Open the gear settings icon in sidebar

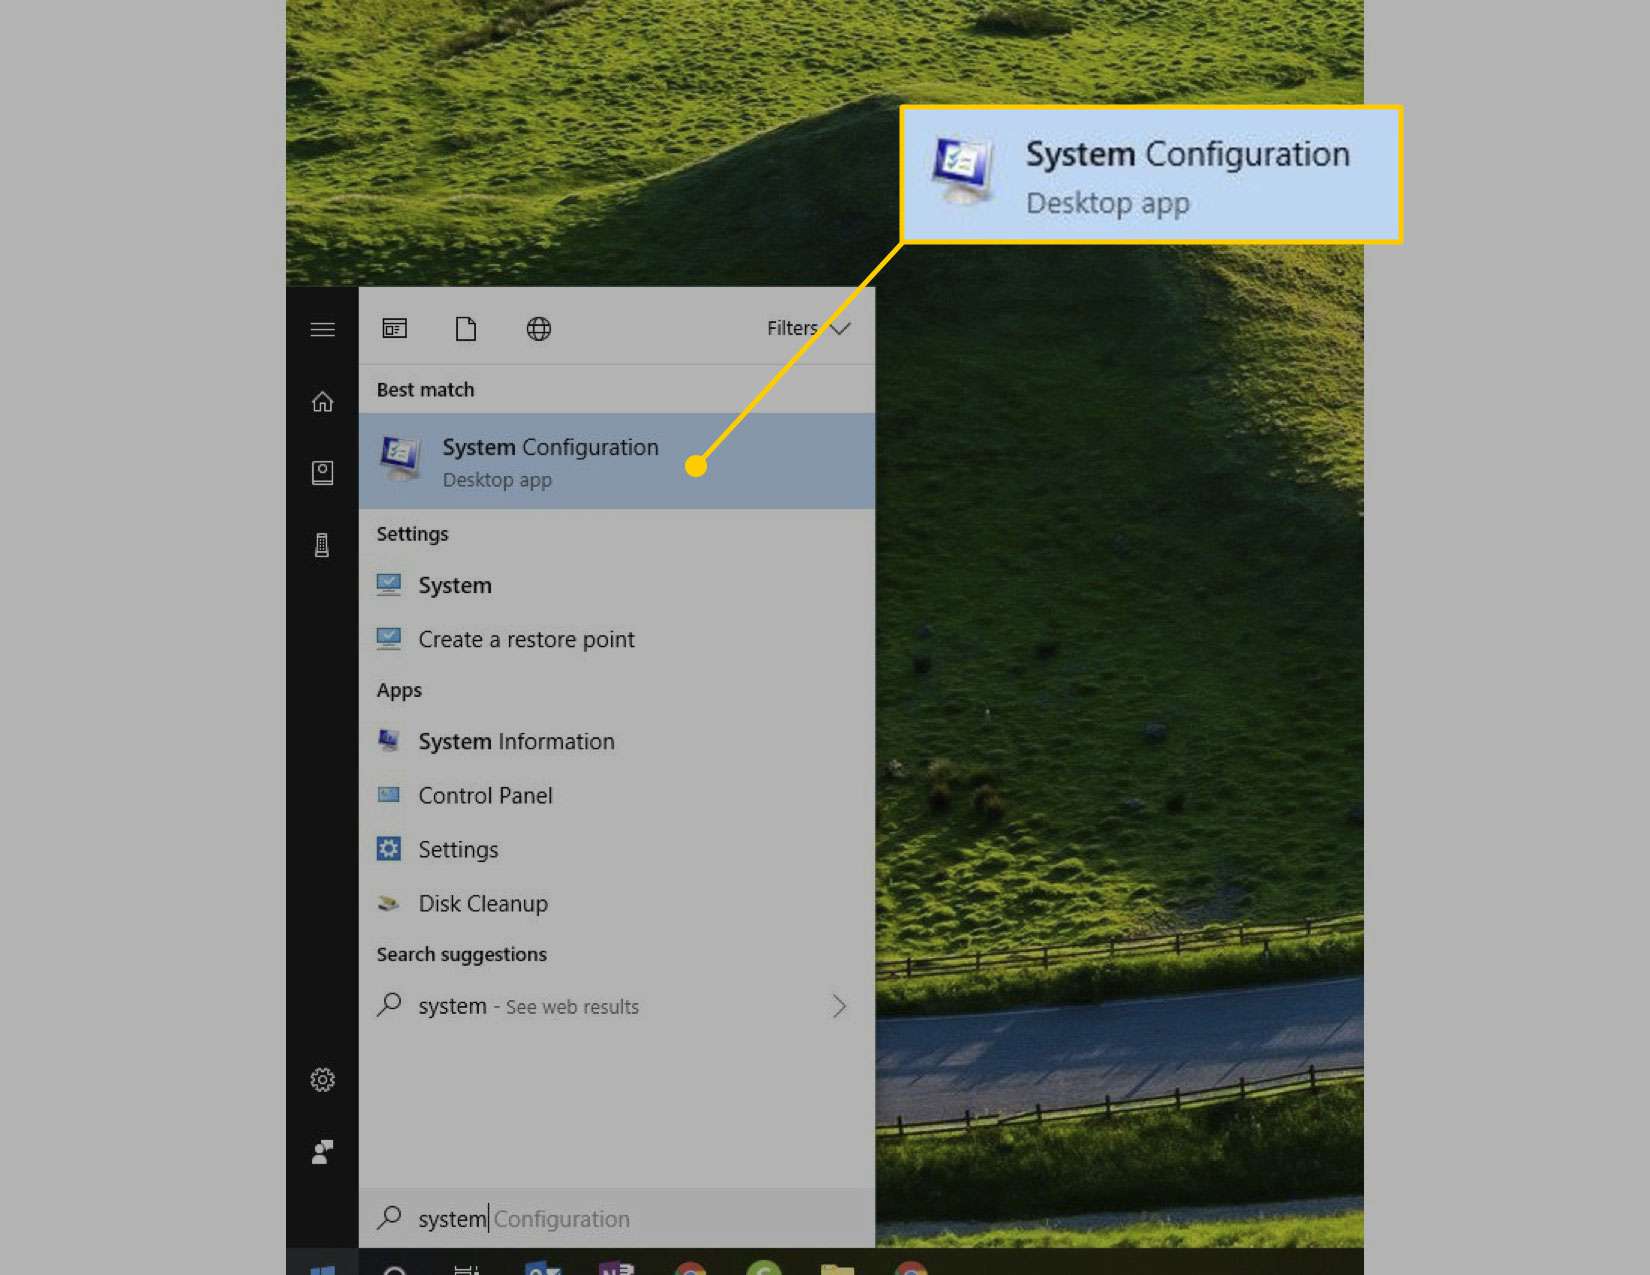[322, 1080]
